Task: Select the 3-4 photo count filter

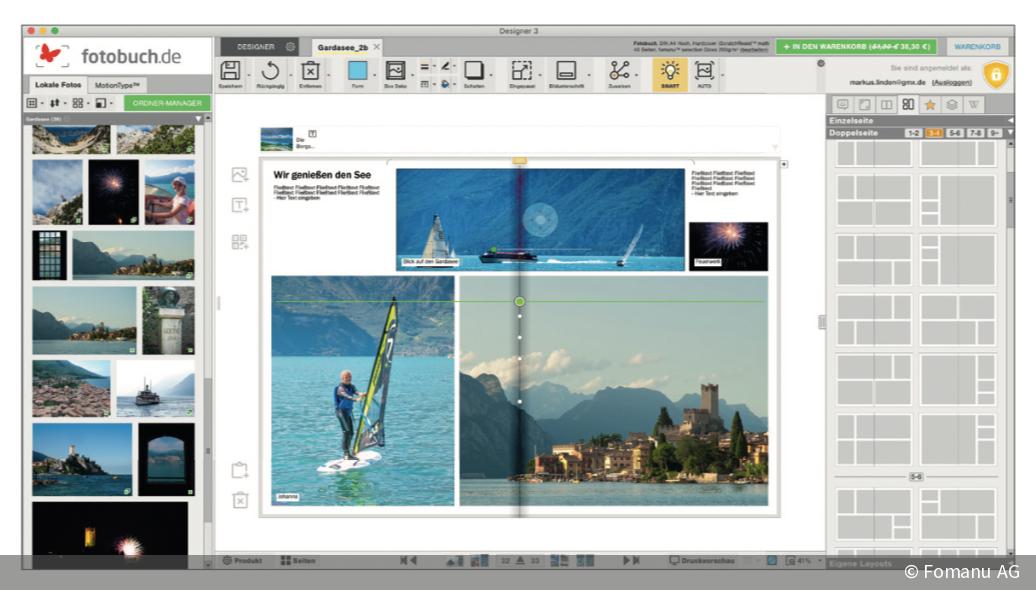Action: tap(934, 133)
